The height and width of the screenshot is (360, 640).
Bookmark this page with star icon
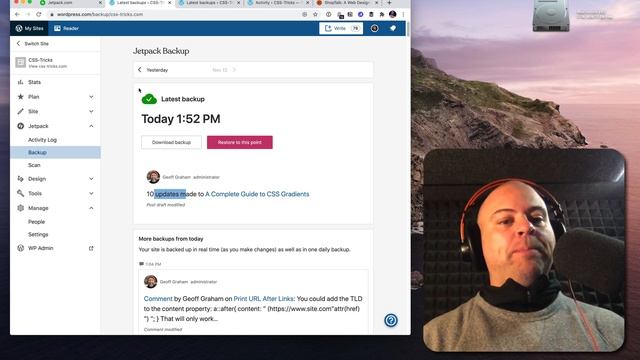pyautogui.click(x=315, y=14)
